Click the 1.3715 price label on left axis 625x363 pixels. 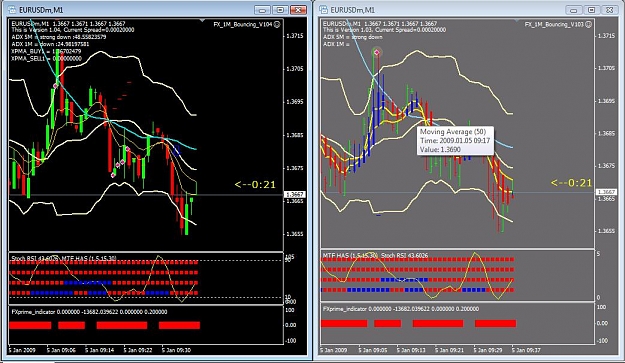pyautogui.click(x=295, y=36)
